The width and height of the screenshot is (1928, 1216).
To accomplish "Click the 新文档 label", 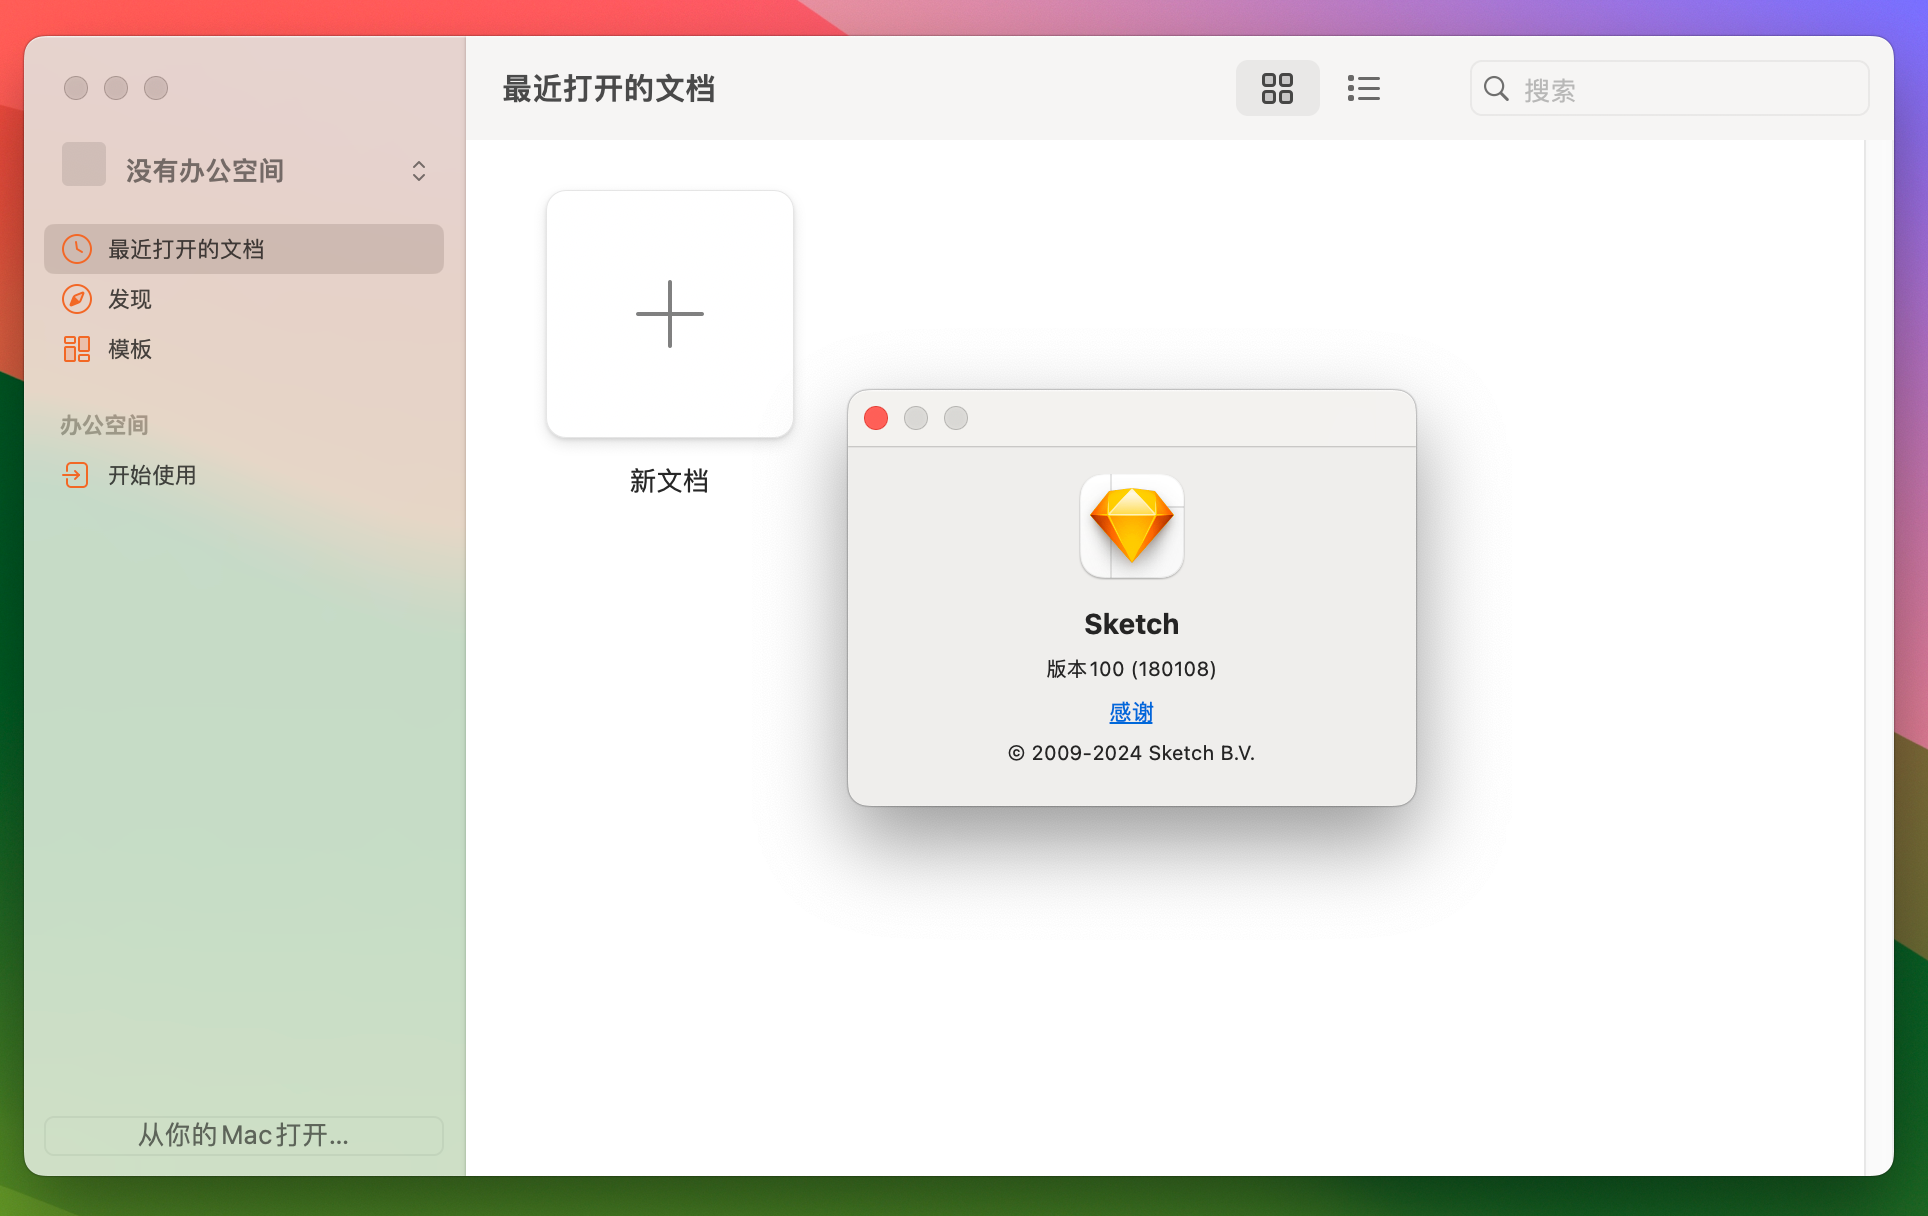I will 669,481.
